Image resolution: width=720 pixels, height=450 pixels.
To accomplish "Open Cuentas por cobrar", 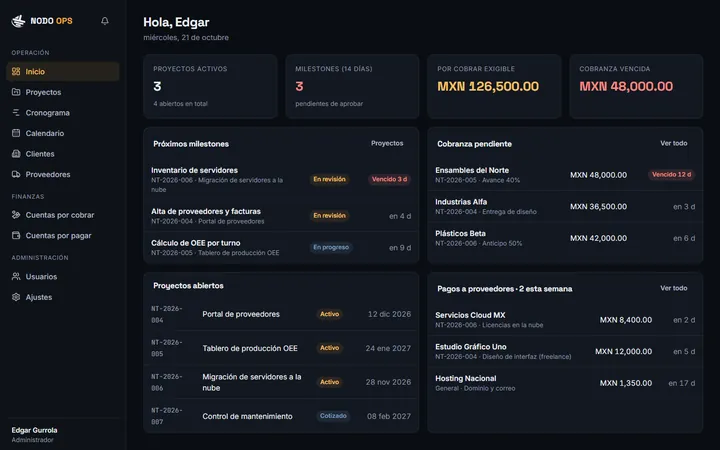I will (x=63, y=215).
